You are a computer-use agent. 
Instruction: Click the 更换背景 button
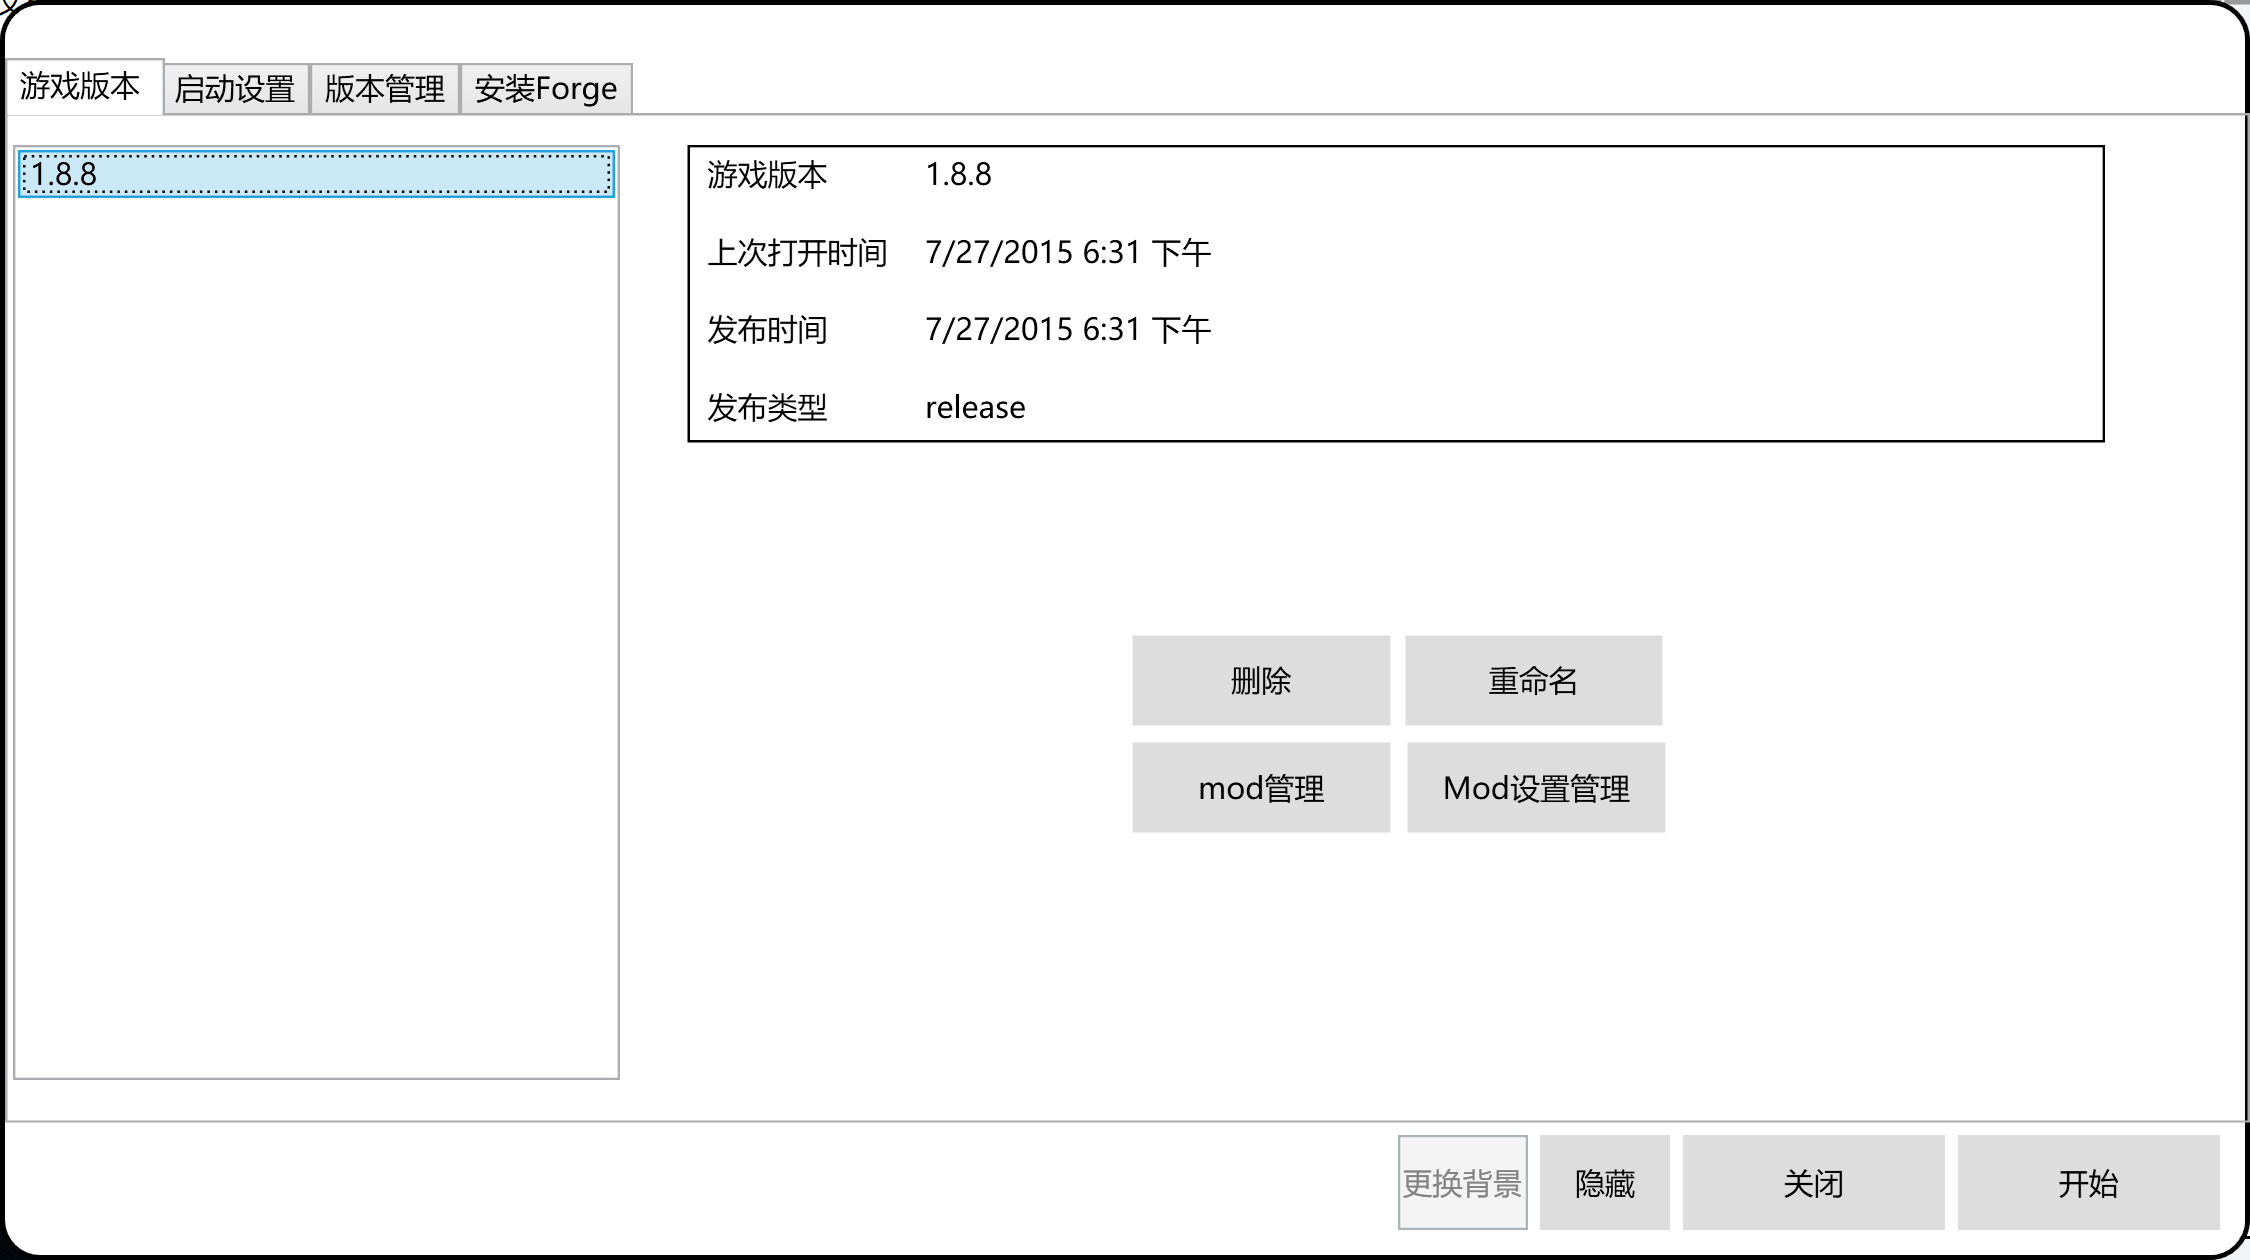1463,1183
